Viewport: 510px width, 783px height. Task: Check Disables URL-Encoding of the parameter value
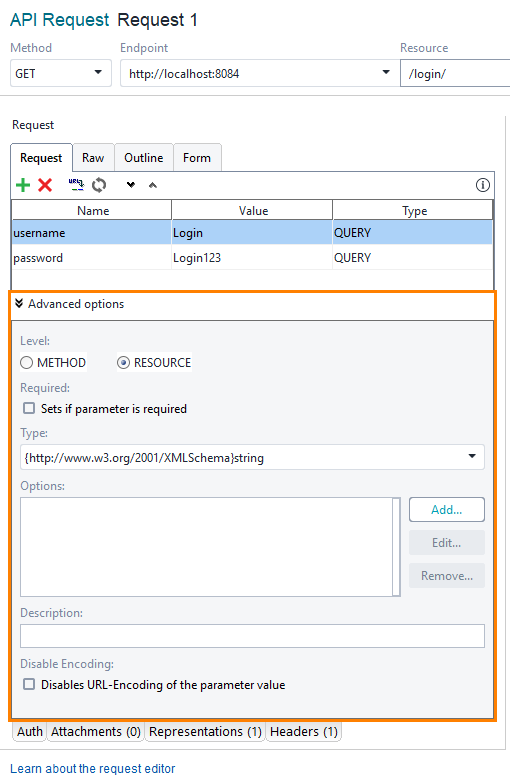point(29,684)
